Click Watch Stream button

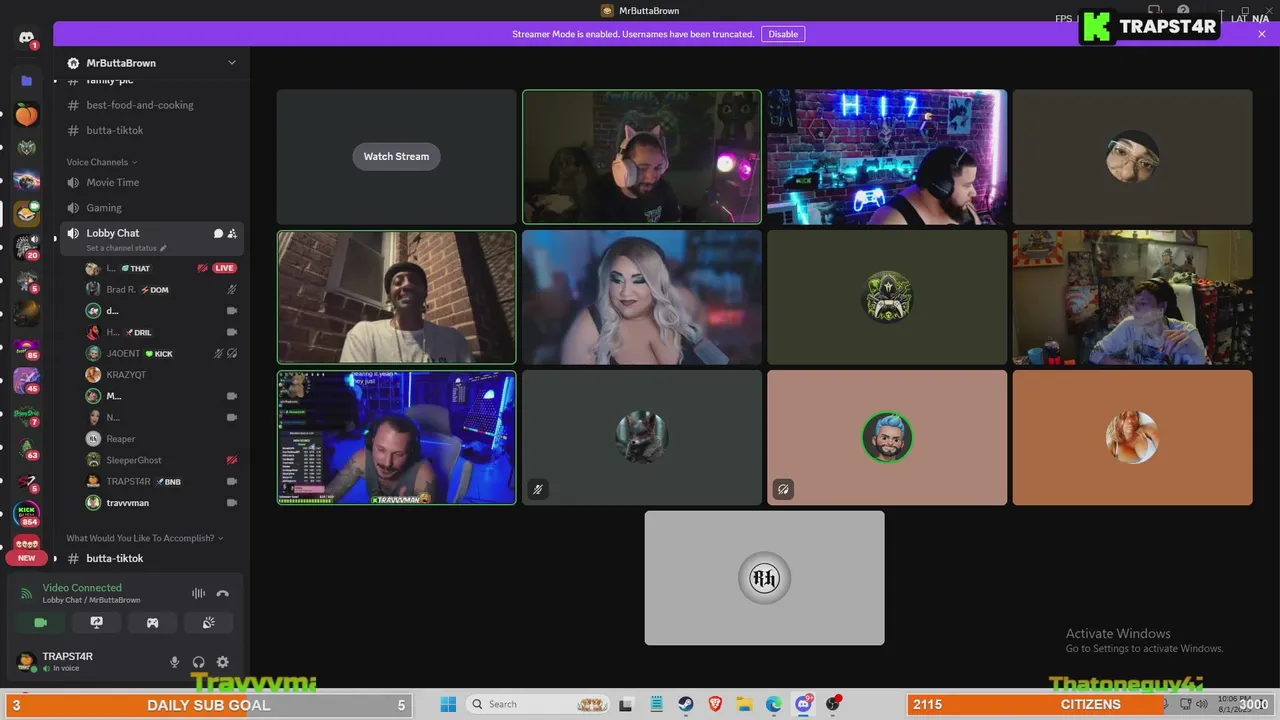pos(396,156)
